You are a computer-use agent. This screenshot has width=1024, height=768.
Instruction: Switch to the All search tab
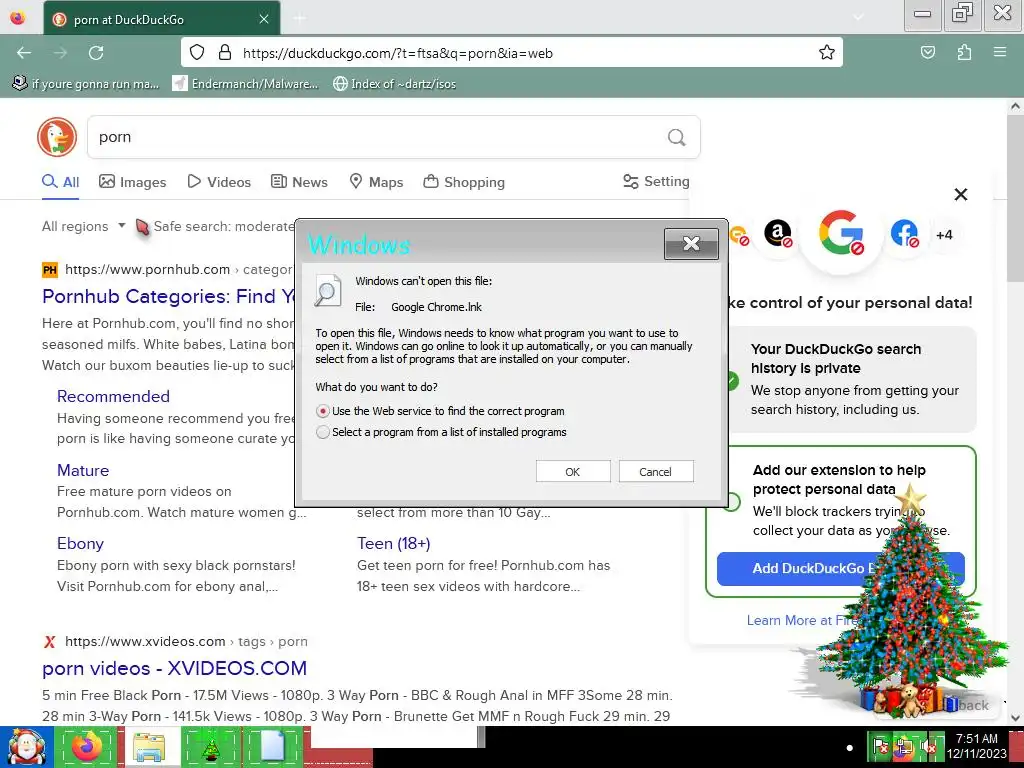pyautogui.click(x=61, y=182)
